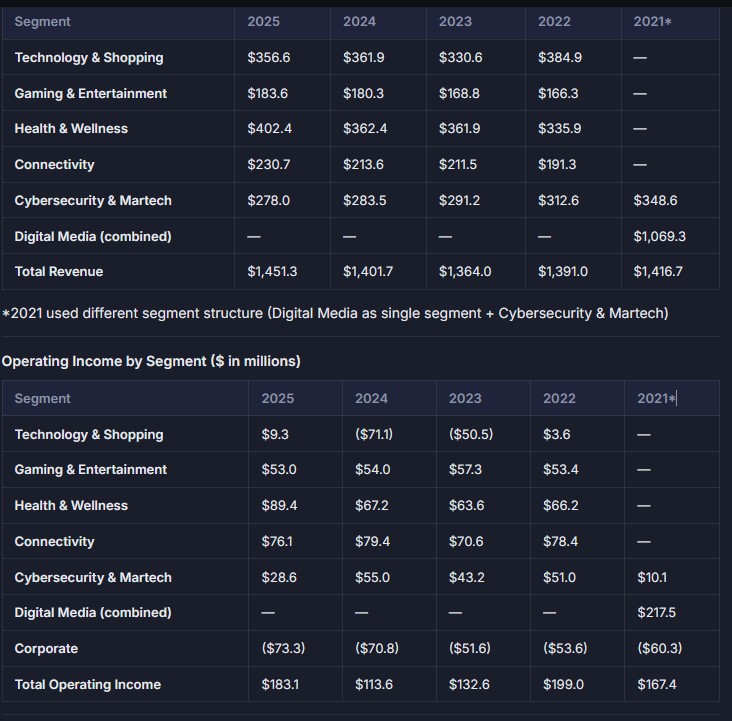732x721 pixels.
Task: Click the $70.6 operating income cell
Action: [466, 541]
